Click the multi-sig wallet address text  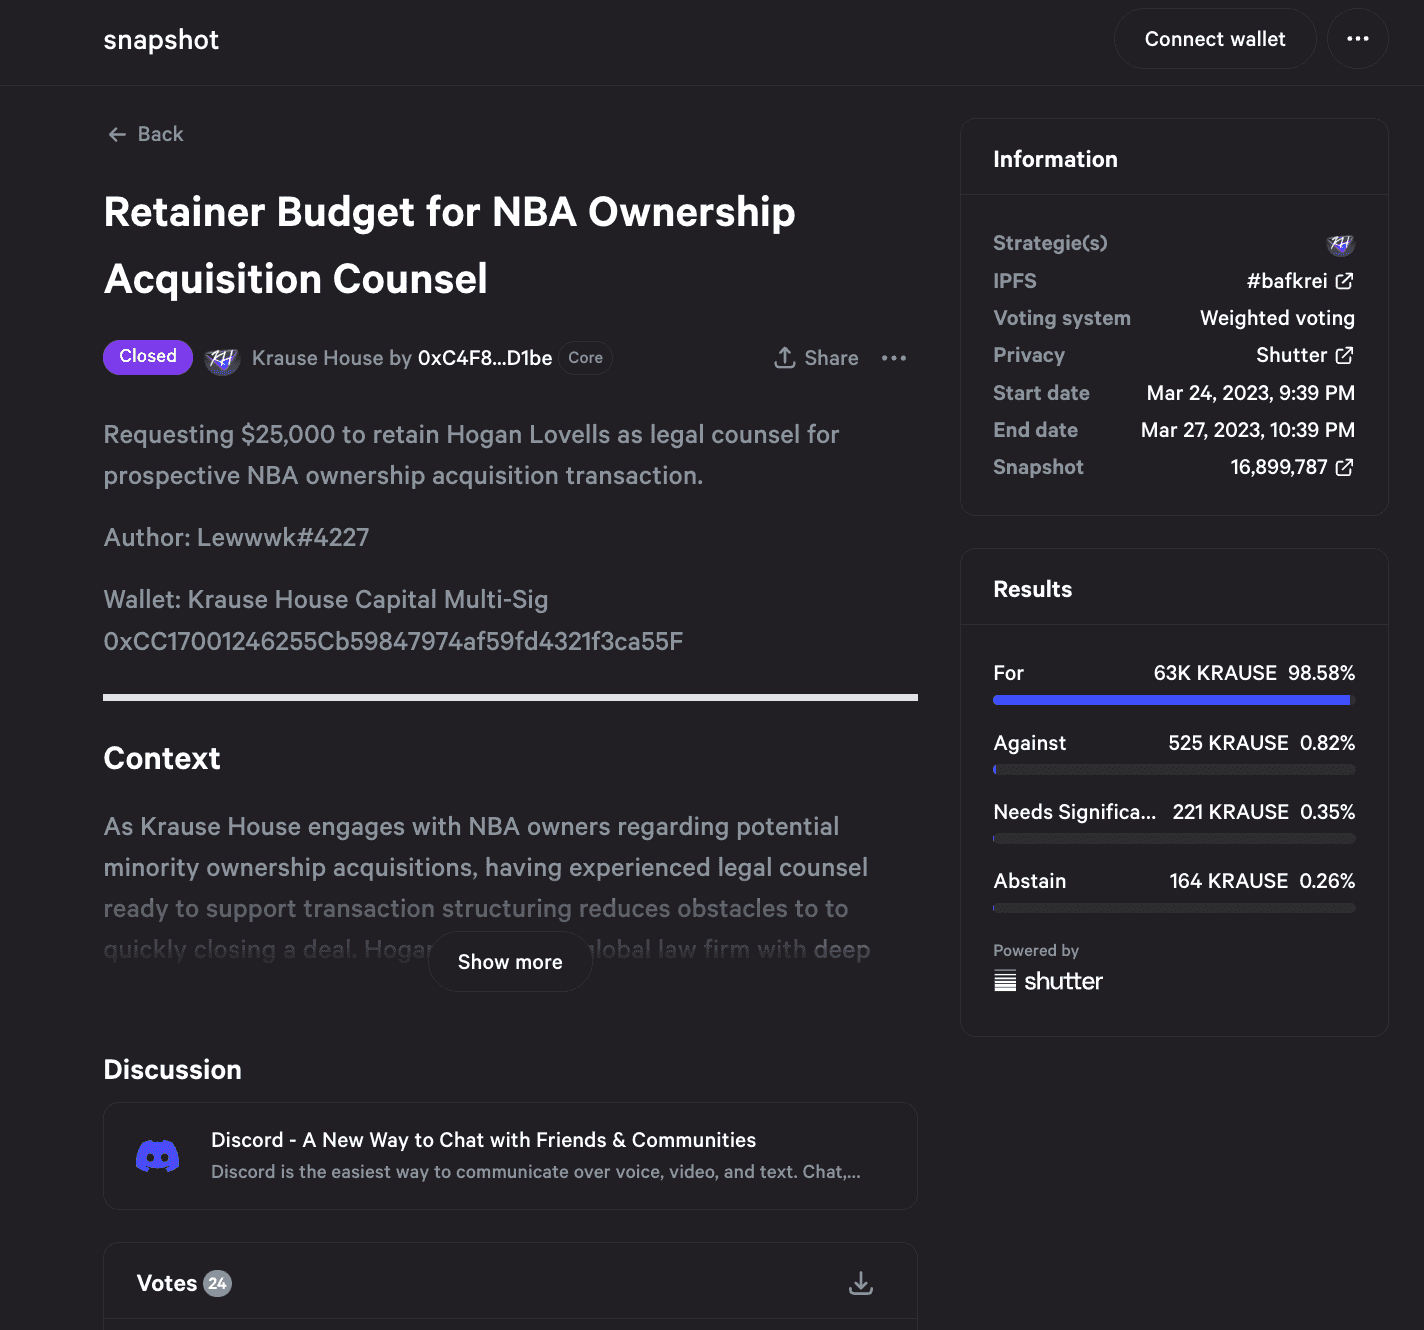coord(393,641)
